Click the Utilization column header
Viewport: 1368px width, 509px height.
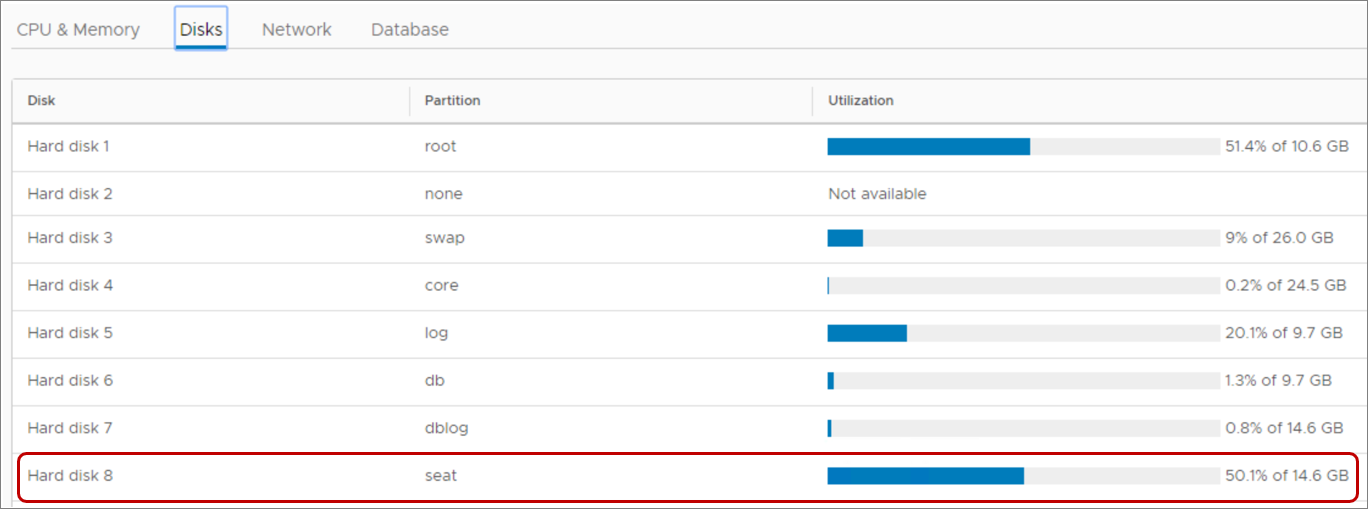click(860, 101)
